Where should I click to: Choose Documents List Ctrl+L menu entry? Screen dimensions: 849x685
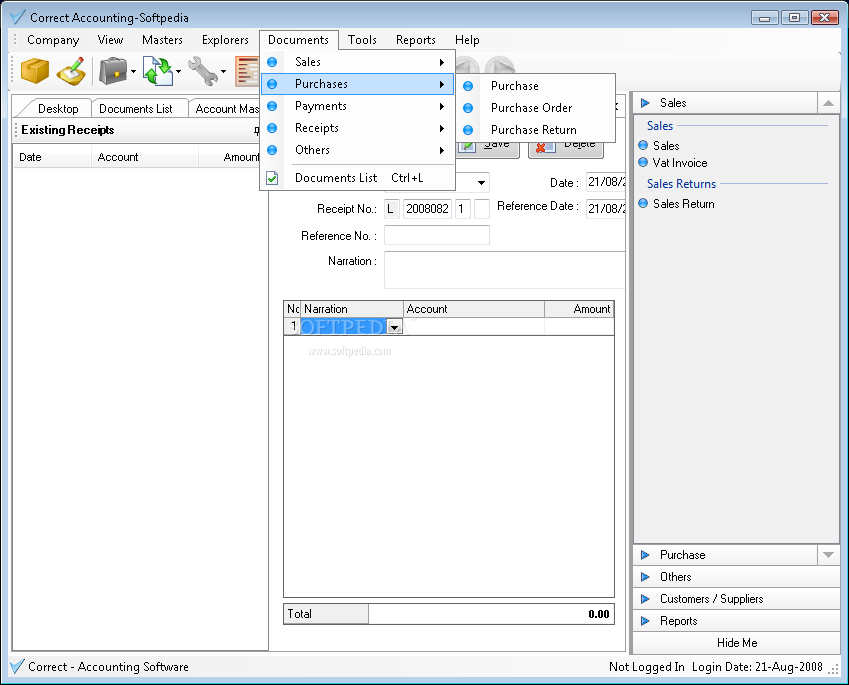(357, 178)
